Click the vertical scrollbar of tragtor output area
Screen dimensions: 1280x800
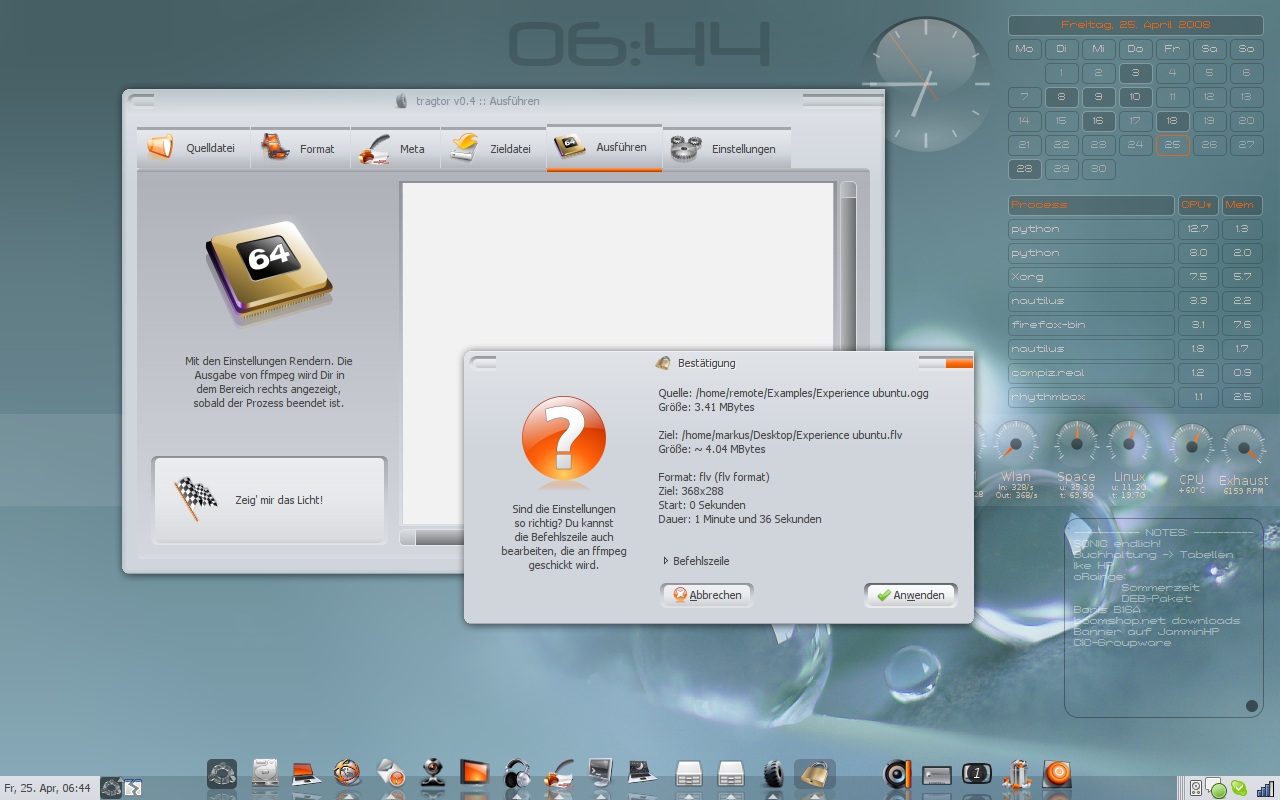tap(848, 265)
